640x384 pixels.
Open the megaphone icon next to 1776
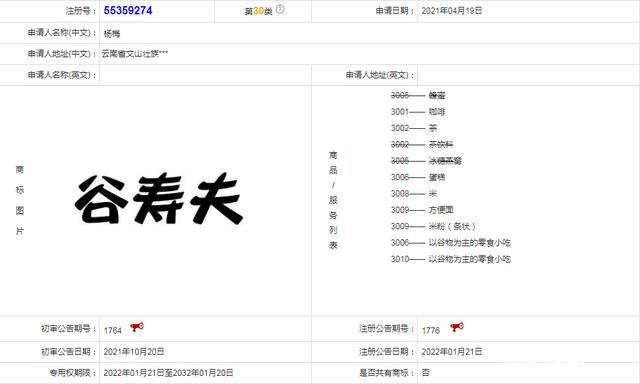pos(457,327)
